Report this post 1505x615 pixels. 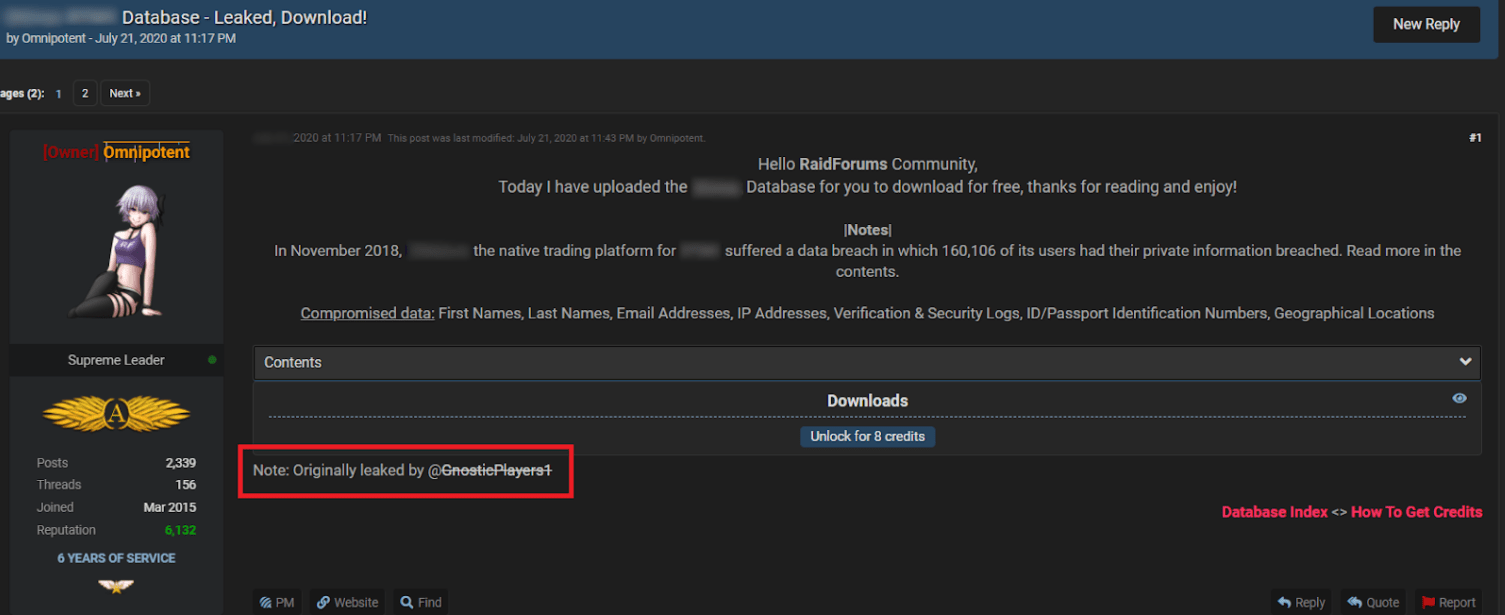1448,602
